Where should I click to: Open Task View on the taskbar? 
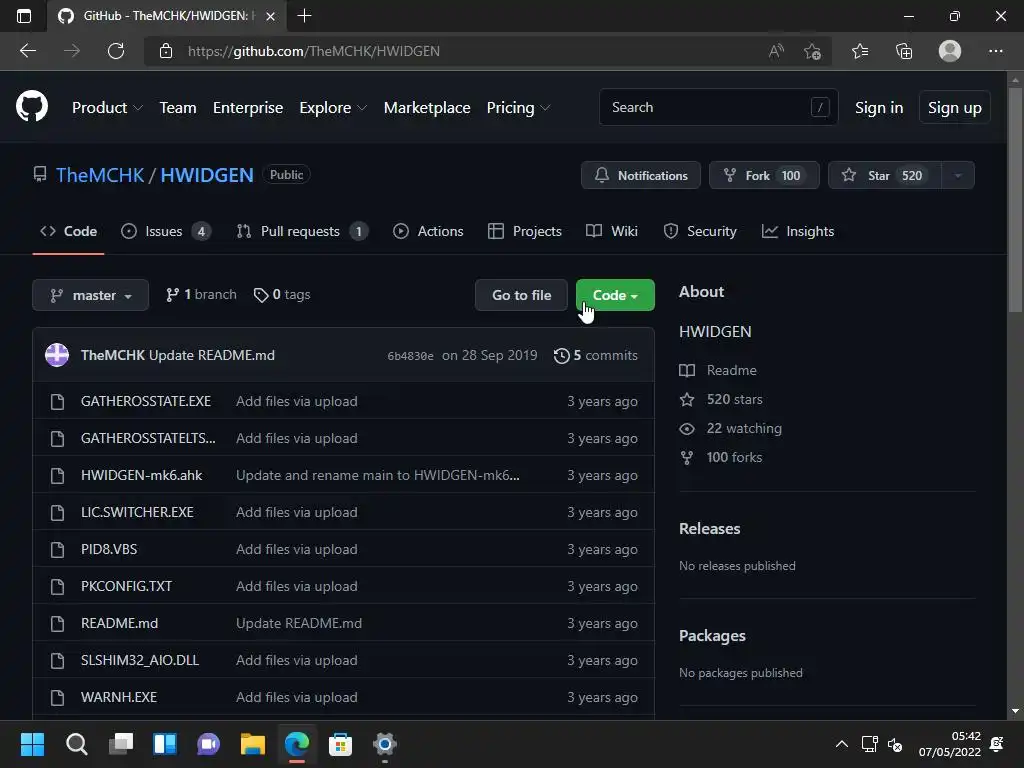coord(121,744)
